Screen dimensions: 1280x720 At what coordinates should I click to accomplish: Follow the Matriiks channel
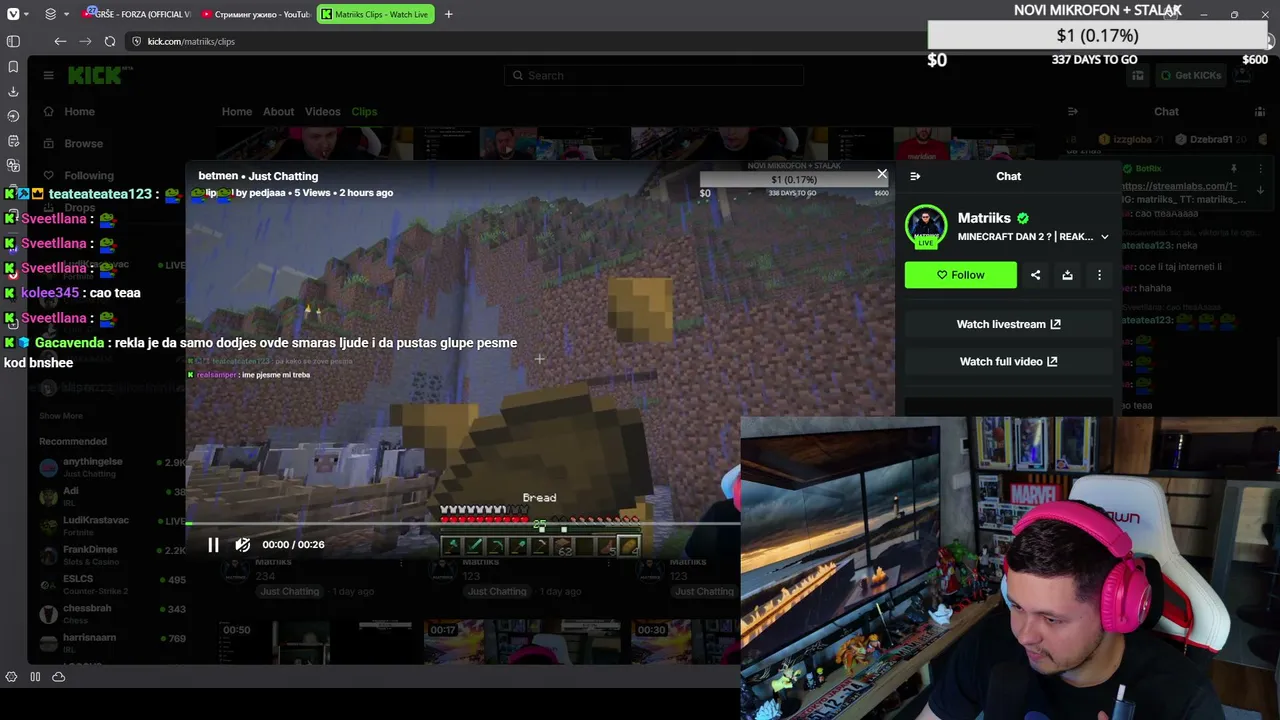point(960,275)
